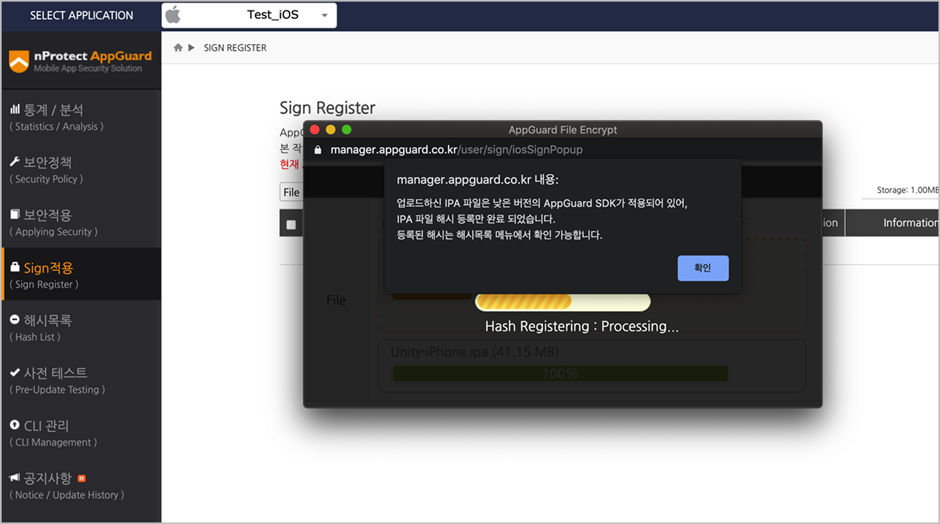This screenshot has height=524, width=940.
Task: Open the 해시목록 (Hash List) menu
Action: click(81, 327)
